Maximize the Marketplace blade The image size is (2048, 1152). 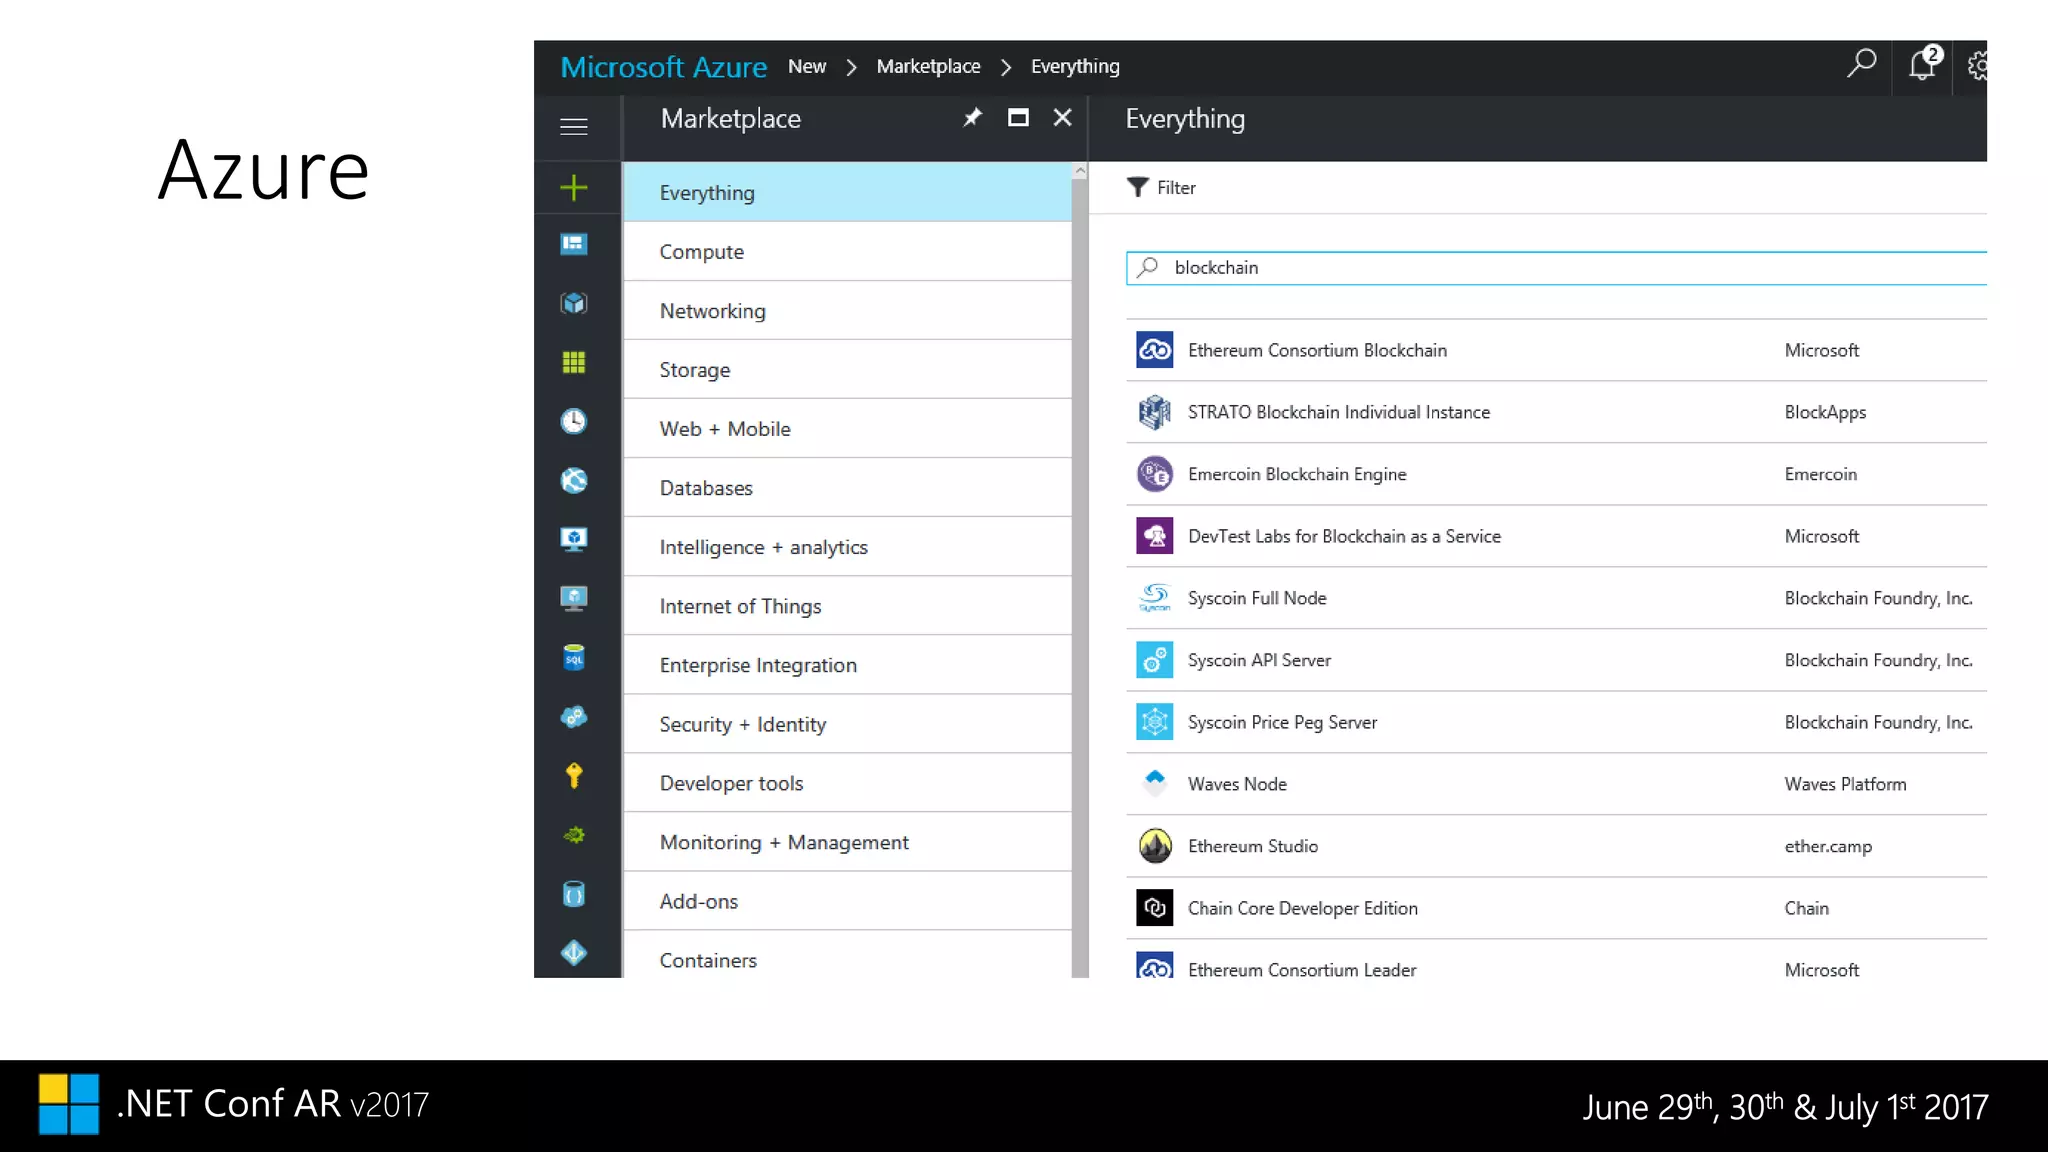(x=1018, y=118)
